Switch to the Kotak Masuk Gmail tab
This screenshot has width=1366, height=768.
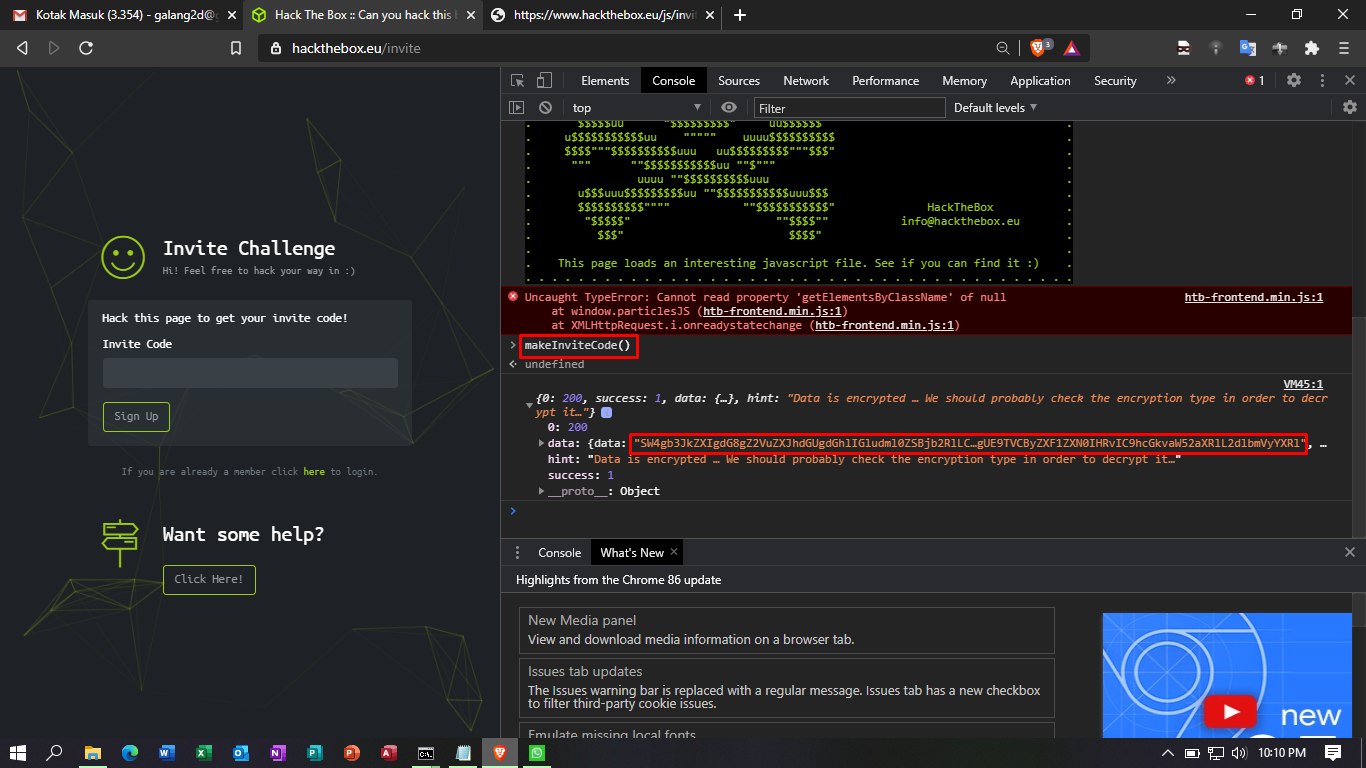(121, 15)
